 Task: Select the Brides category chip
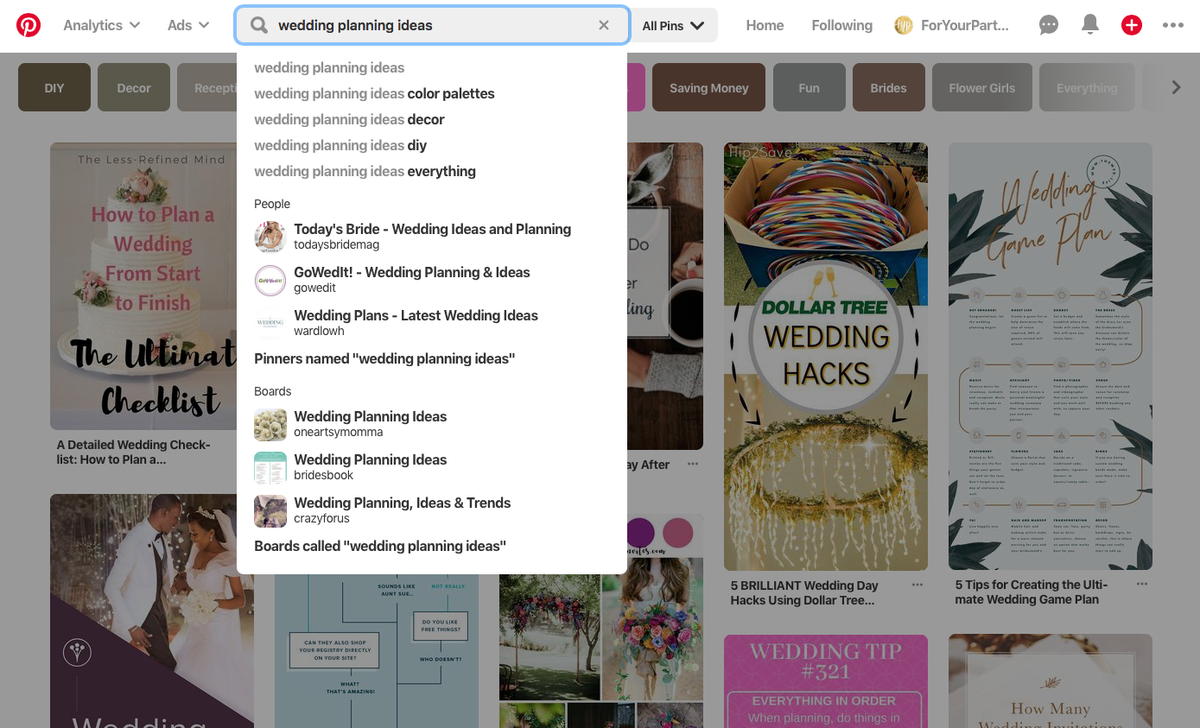click(x=888, y=87)
